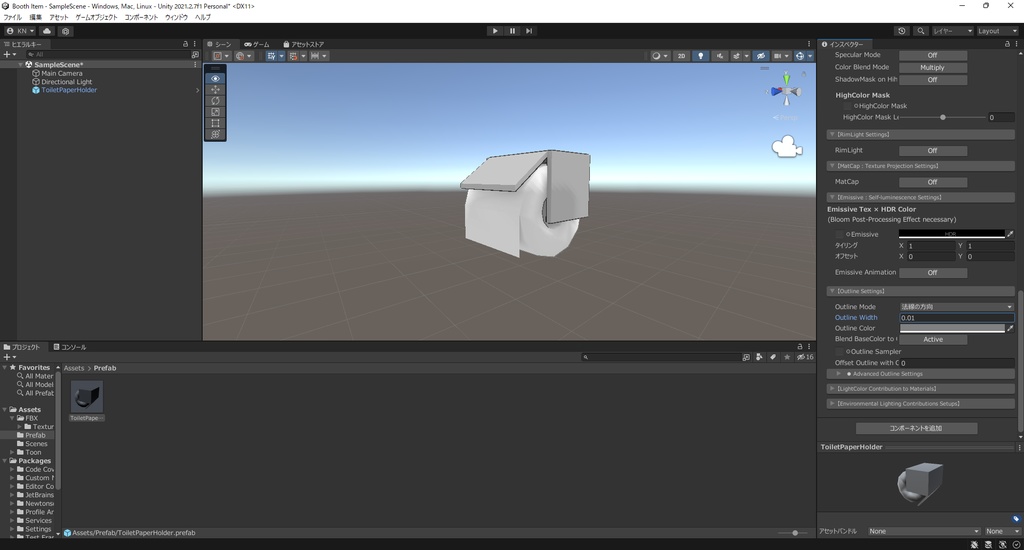Switch to the アセットストア tab
Viewport: 1024px width, 550px height.
tap(303, 44)
